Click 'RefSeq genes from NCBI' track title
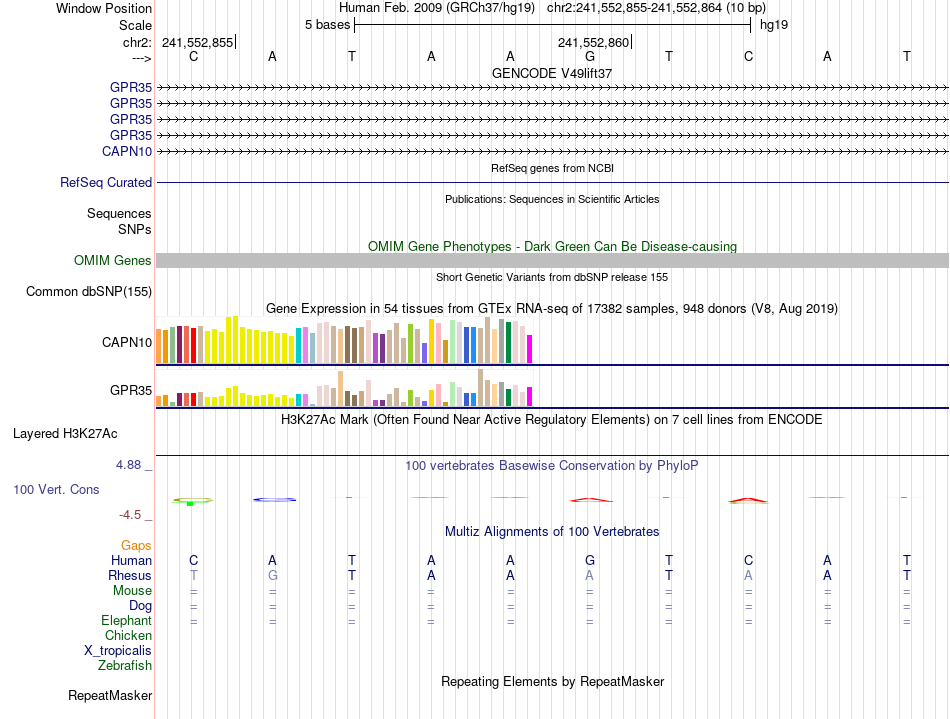Viewport: 950px width, 719px height. pos(552,168)
